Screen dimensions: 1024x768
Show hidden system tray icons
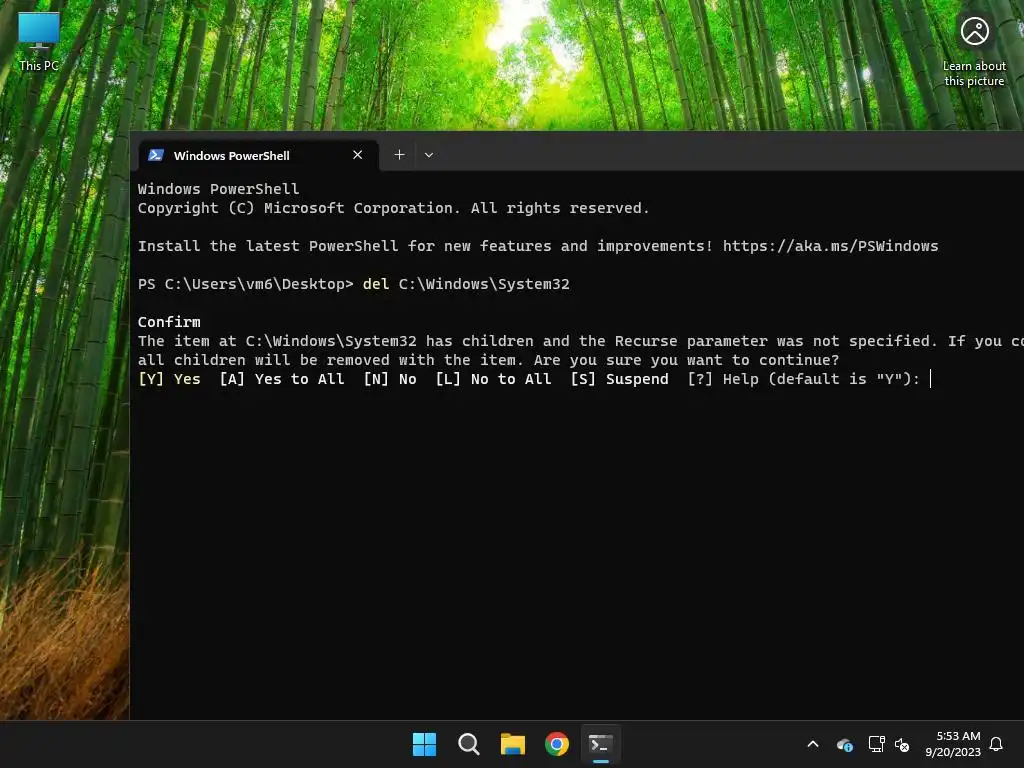(813, 744)
